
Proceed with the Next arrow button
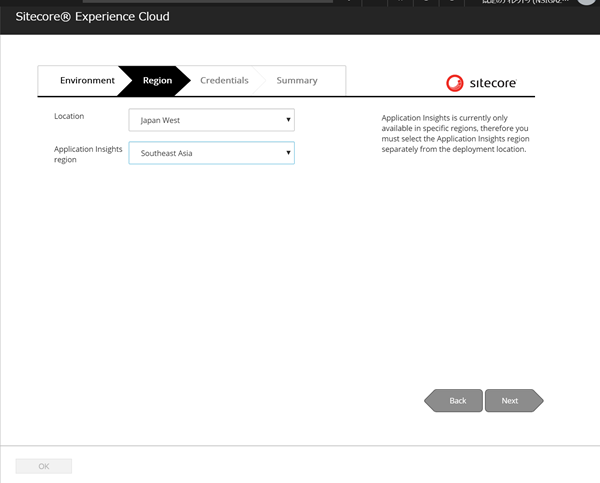pos(514,401)
